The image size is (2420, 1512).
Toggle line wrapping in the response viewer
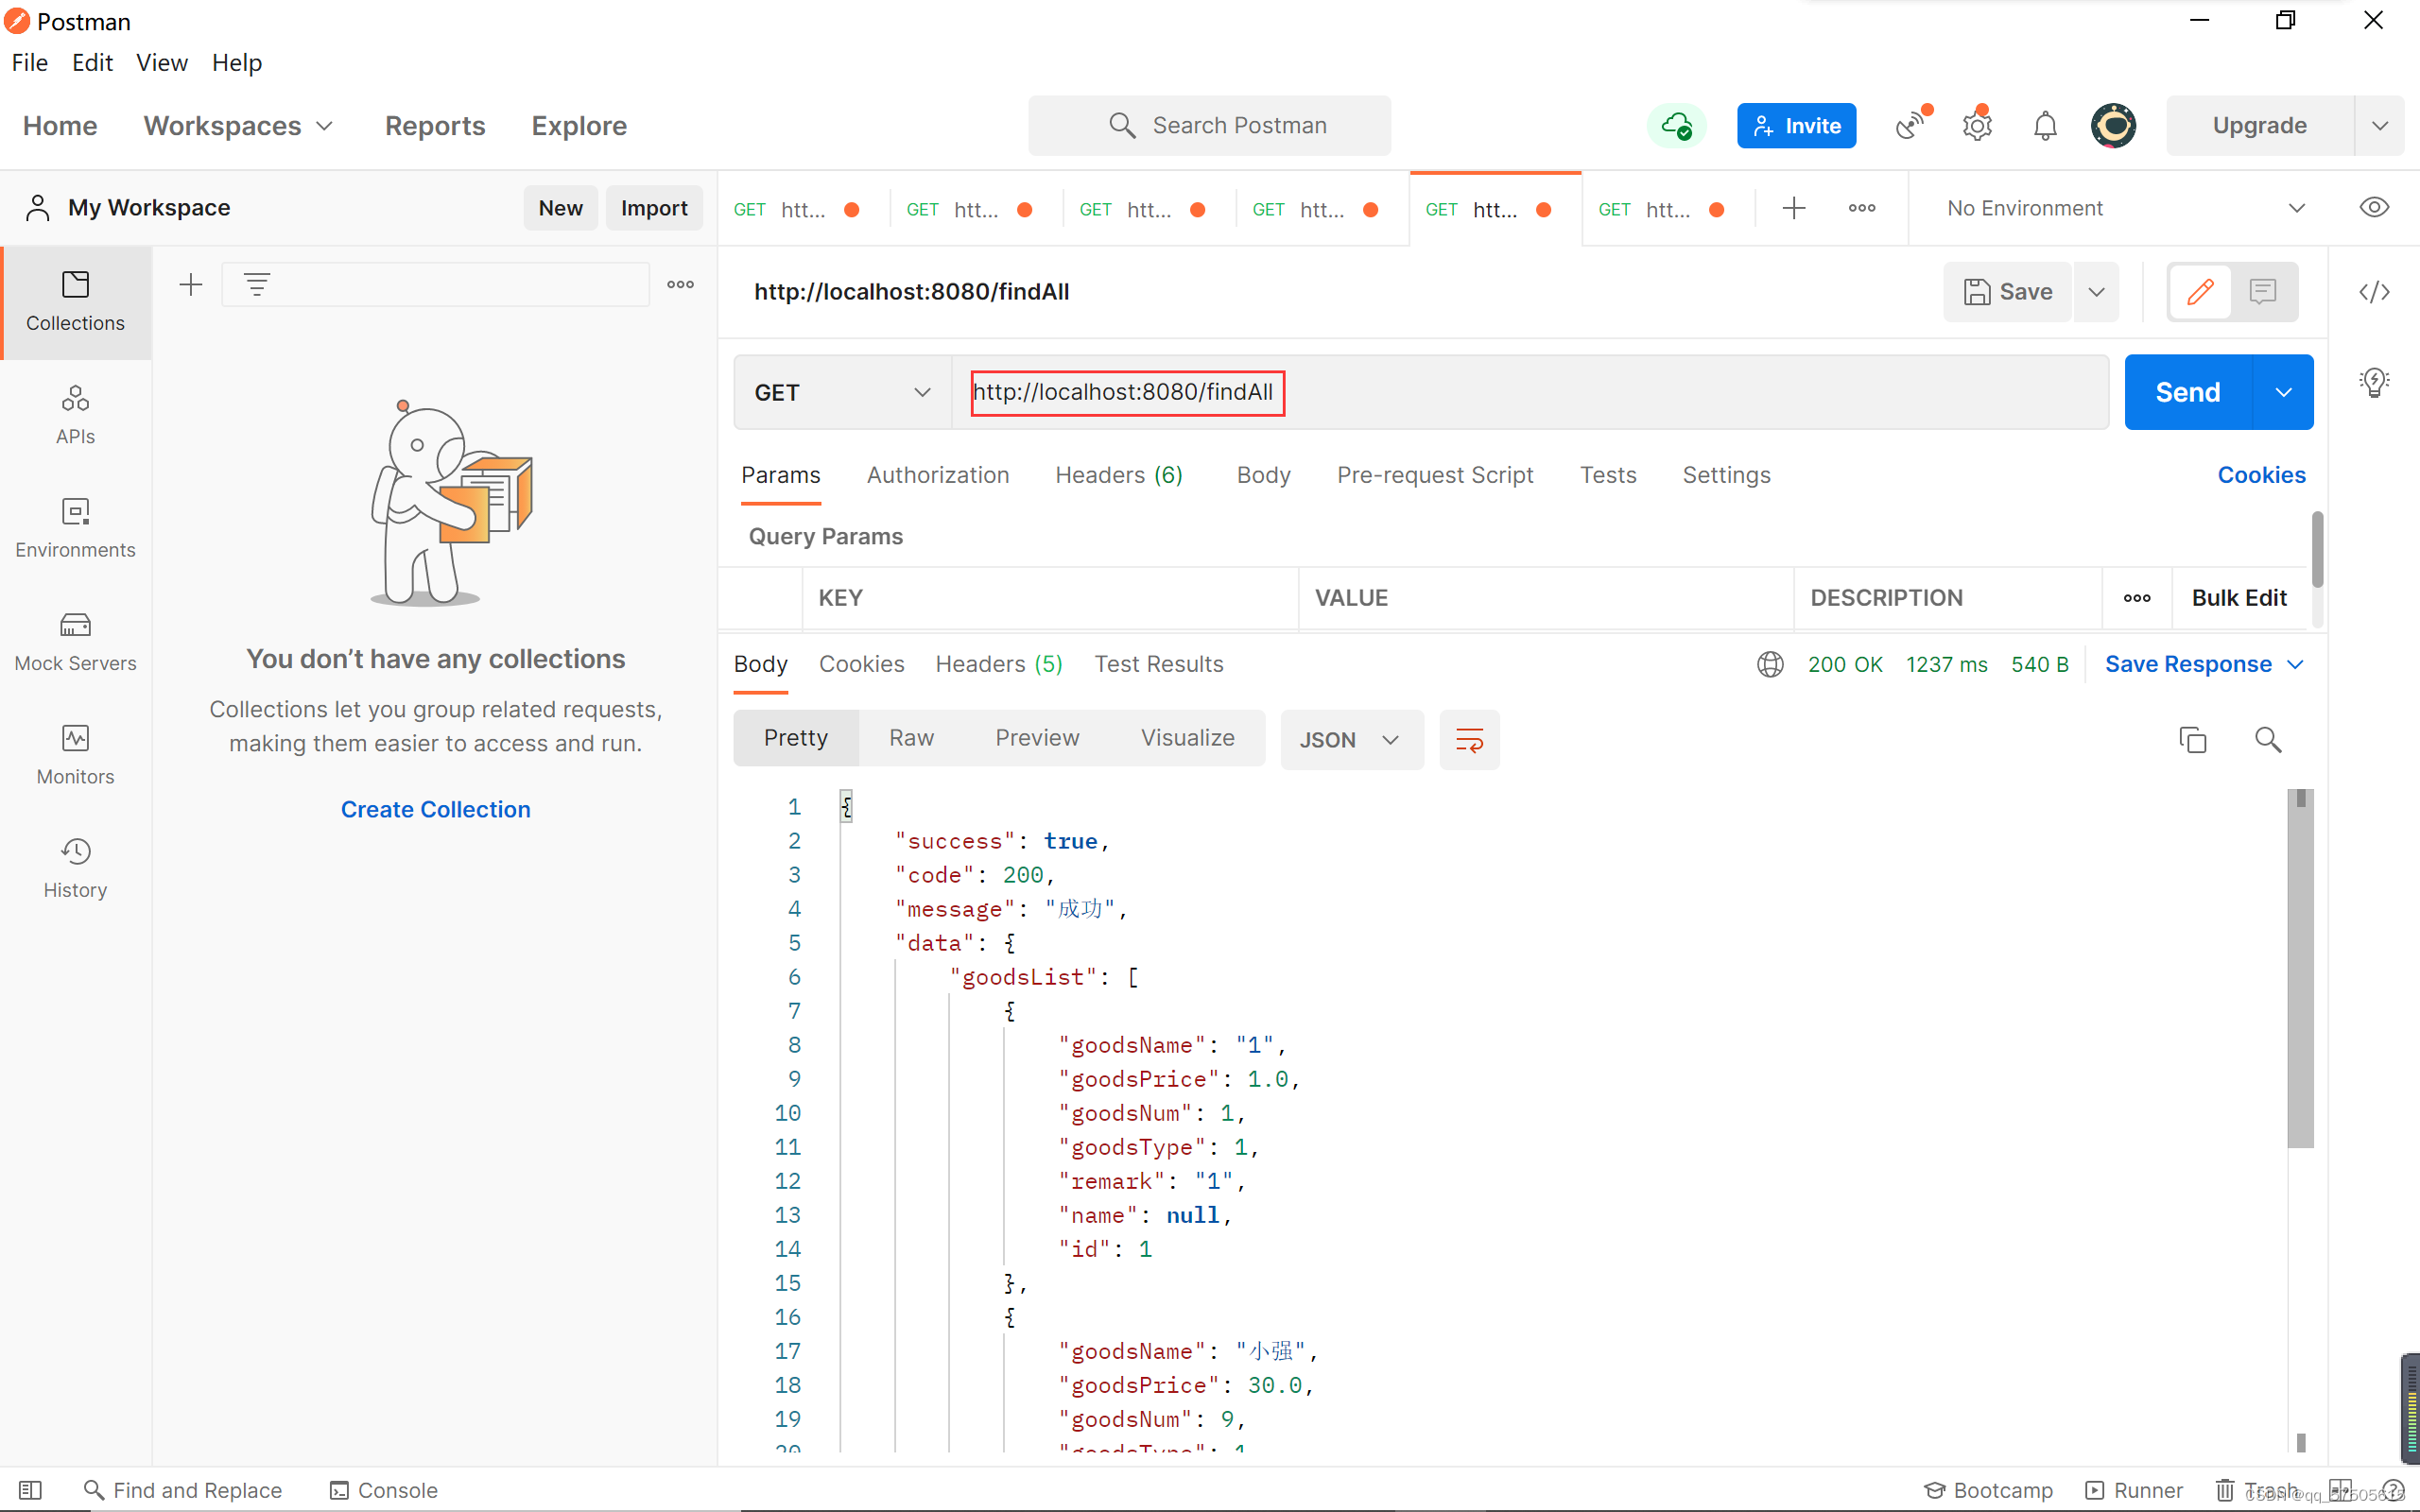click(x=1469, y=740)
